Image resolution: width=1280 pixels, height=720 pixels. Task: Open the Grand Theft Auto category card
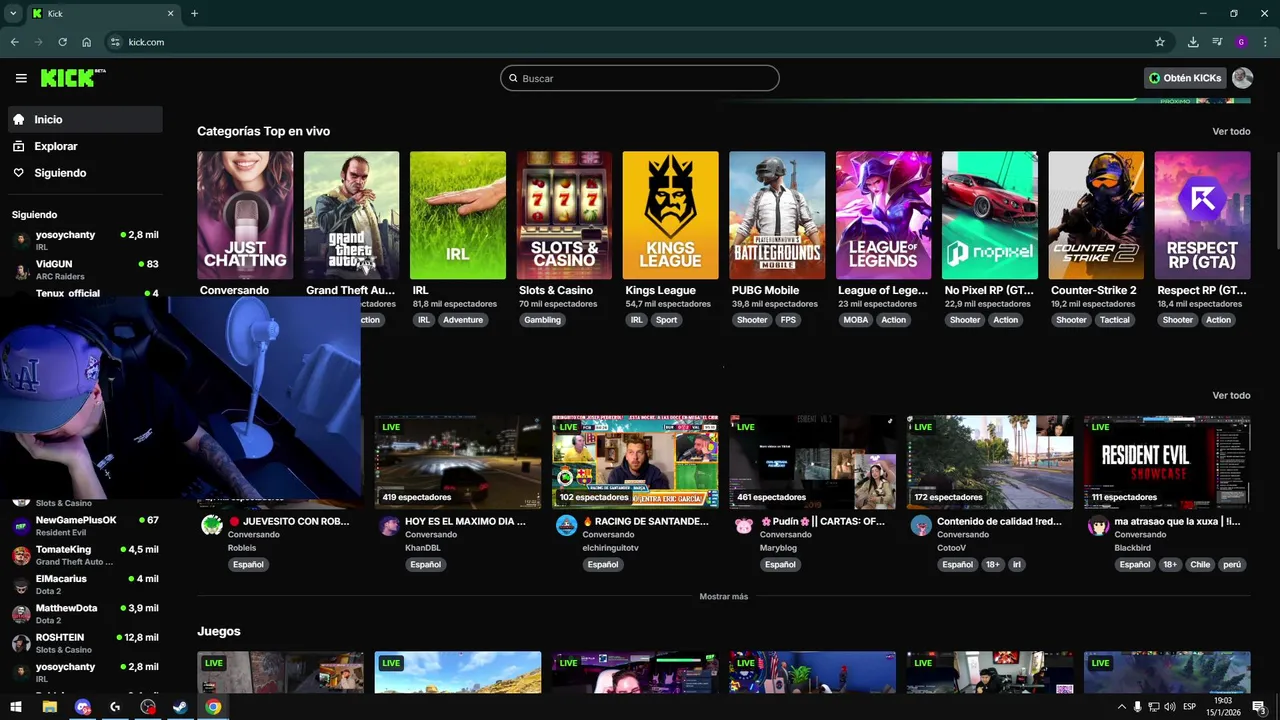click(351, 215)
